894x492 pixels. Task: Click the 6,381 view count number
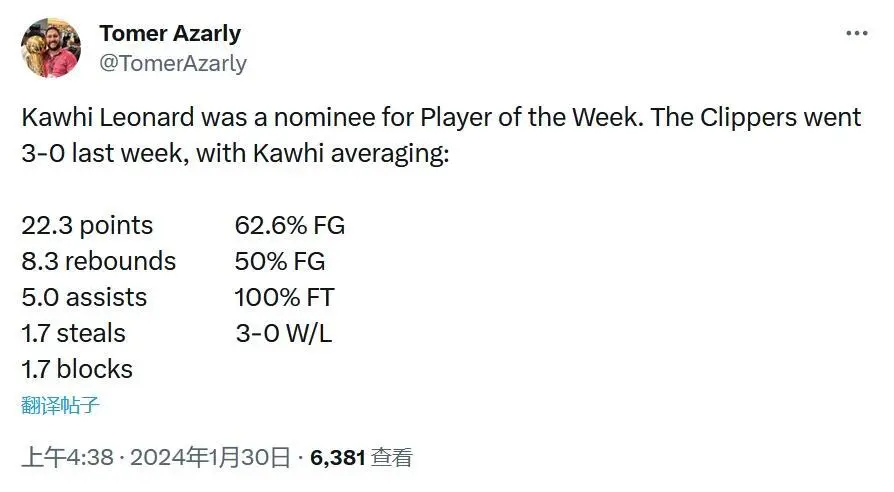click(x=338, y=457)
